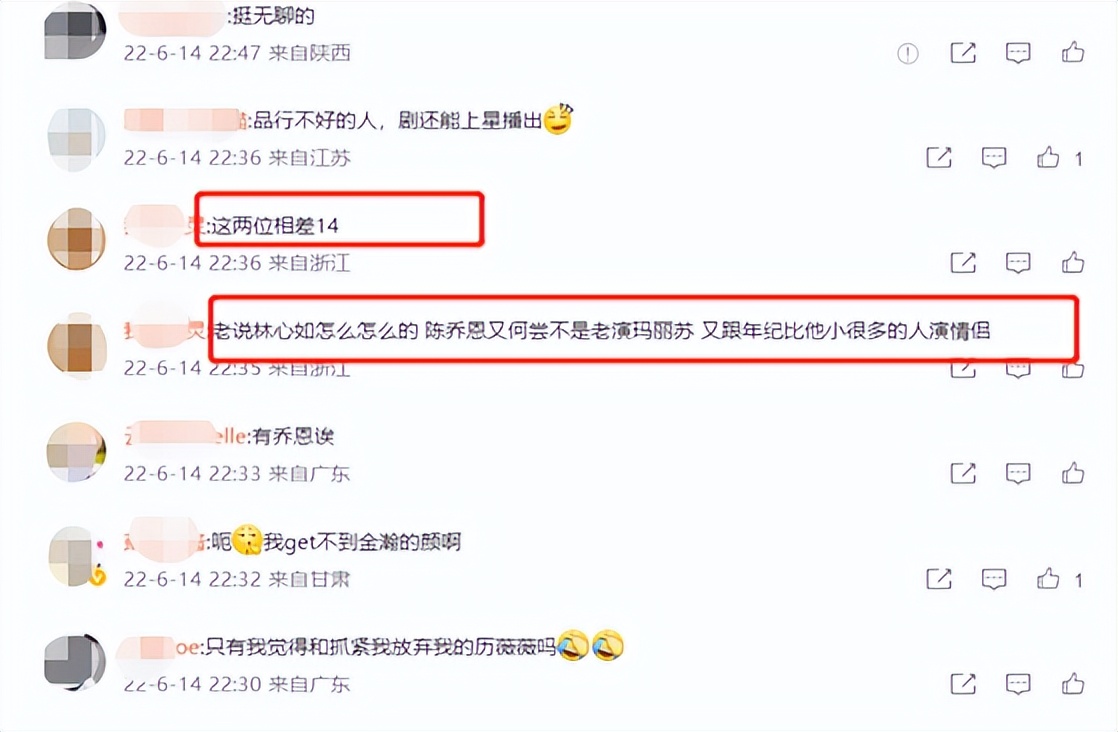Reply to the 挺无聊的 comment

point(1017,53)
